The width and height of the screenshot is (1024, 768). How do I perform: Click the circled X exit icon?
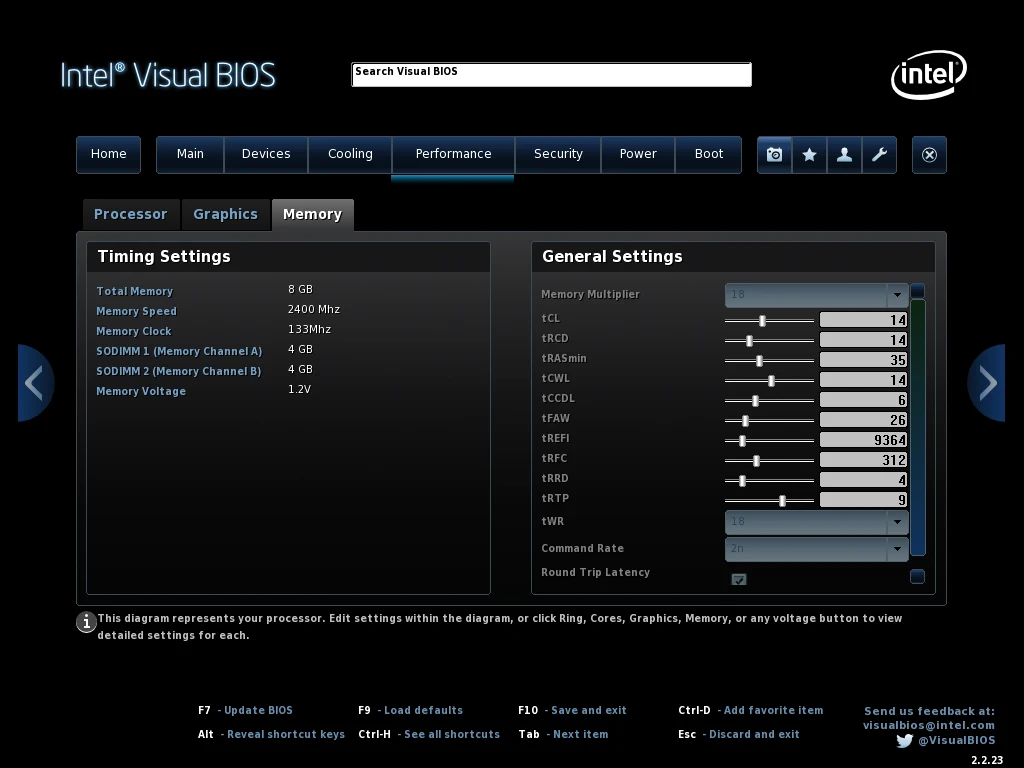[929, 155]
